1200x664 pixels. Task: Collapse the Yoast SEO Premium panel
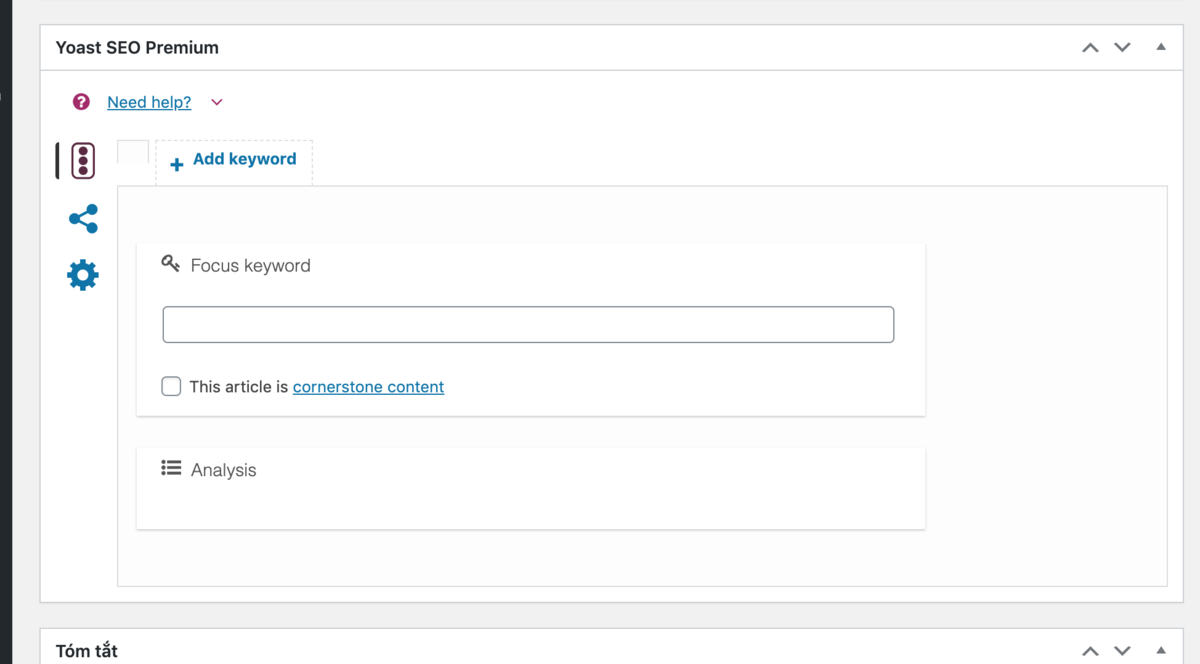click(x=1161, y=46)
